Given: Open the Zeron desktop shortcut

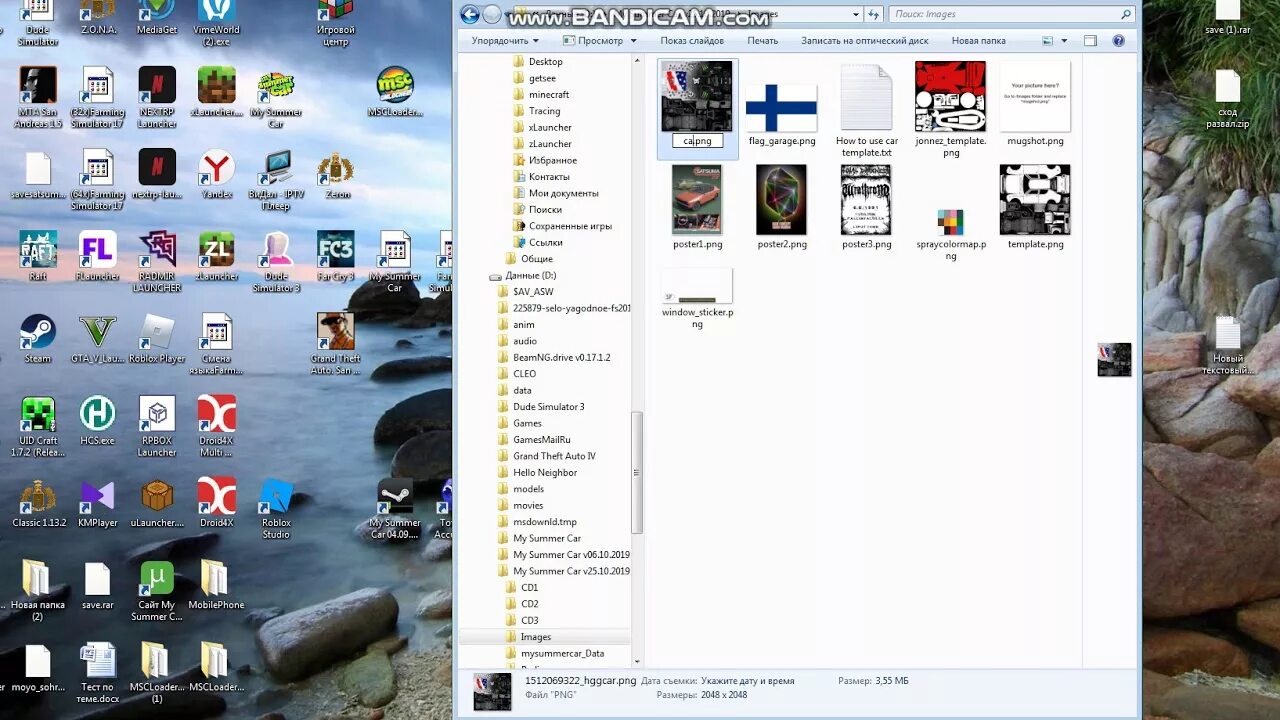Looking at the screenshot, I should coord(336,174).
